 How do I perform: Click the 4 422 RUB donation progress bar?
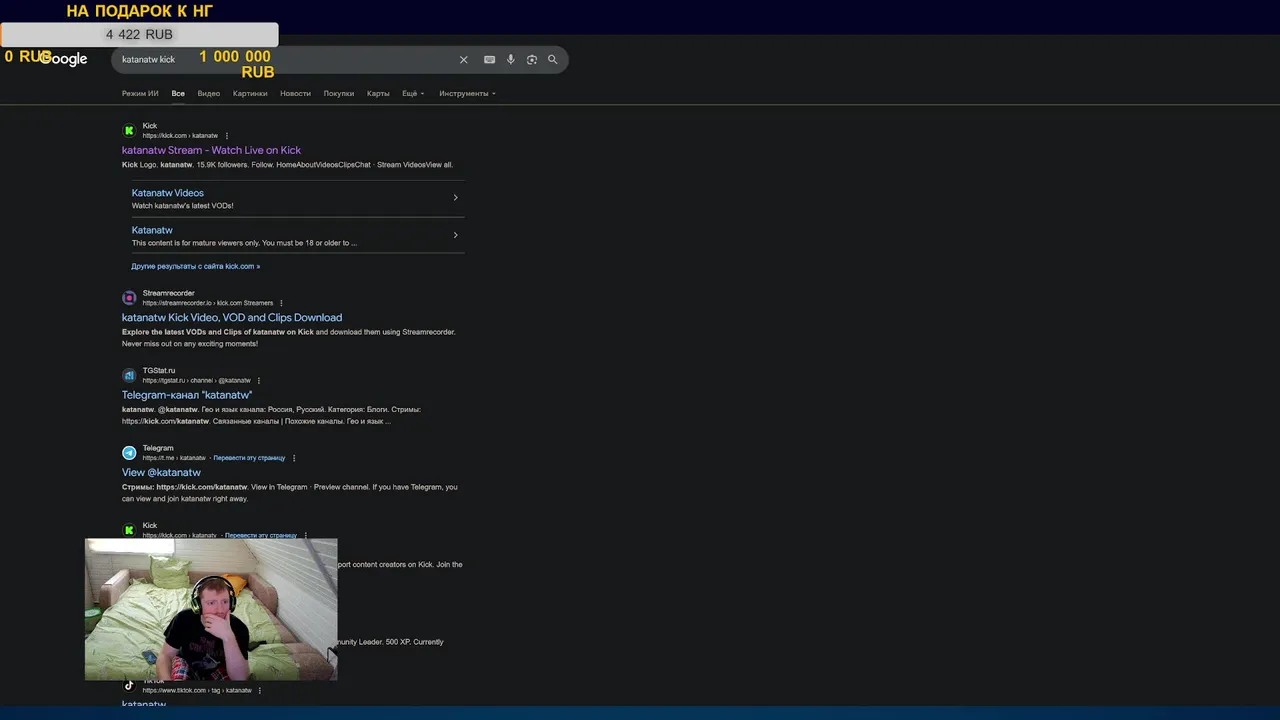139,35
